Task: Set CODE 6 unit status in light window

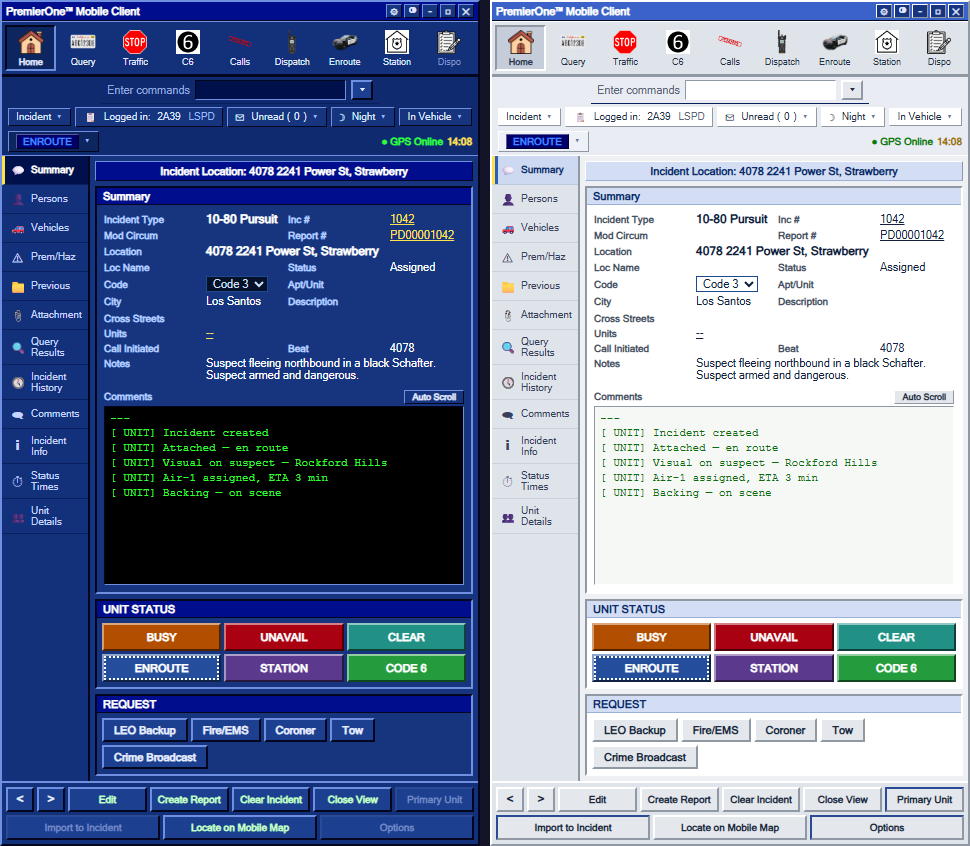Action: (896, 669)
